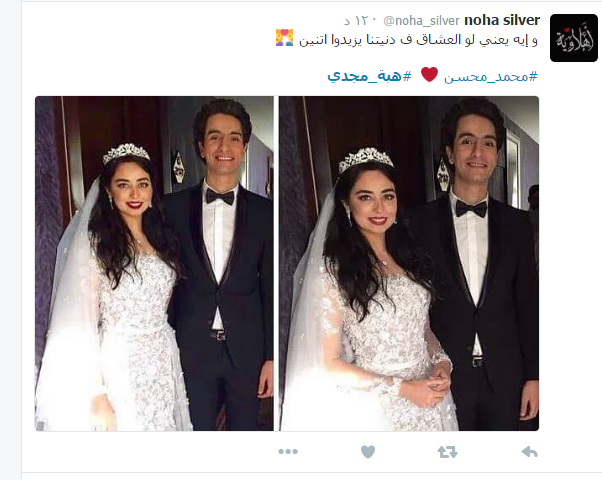The width and height of the screenshot is (602, 480).
Task: Retweet the wedding photos post
Action: pyautogui.click(x=447, y=452)
